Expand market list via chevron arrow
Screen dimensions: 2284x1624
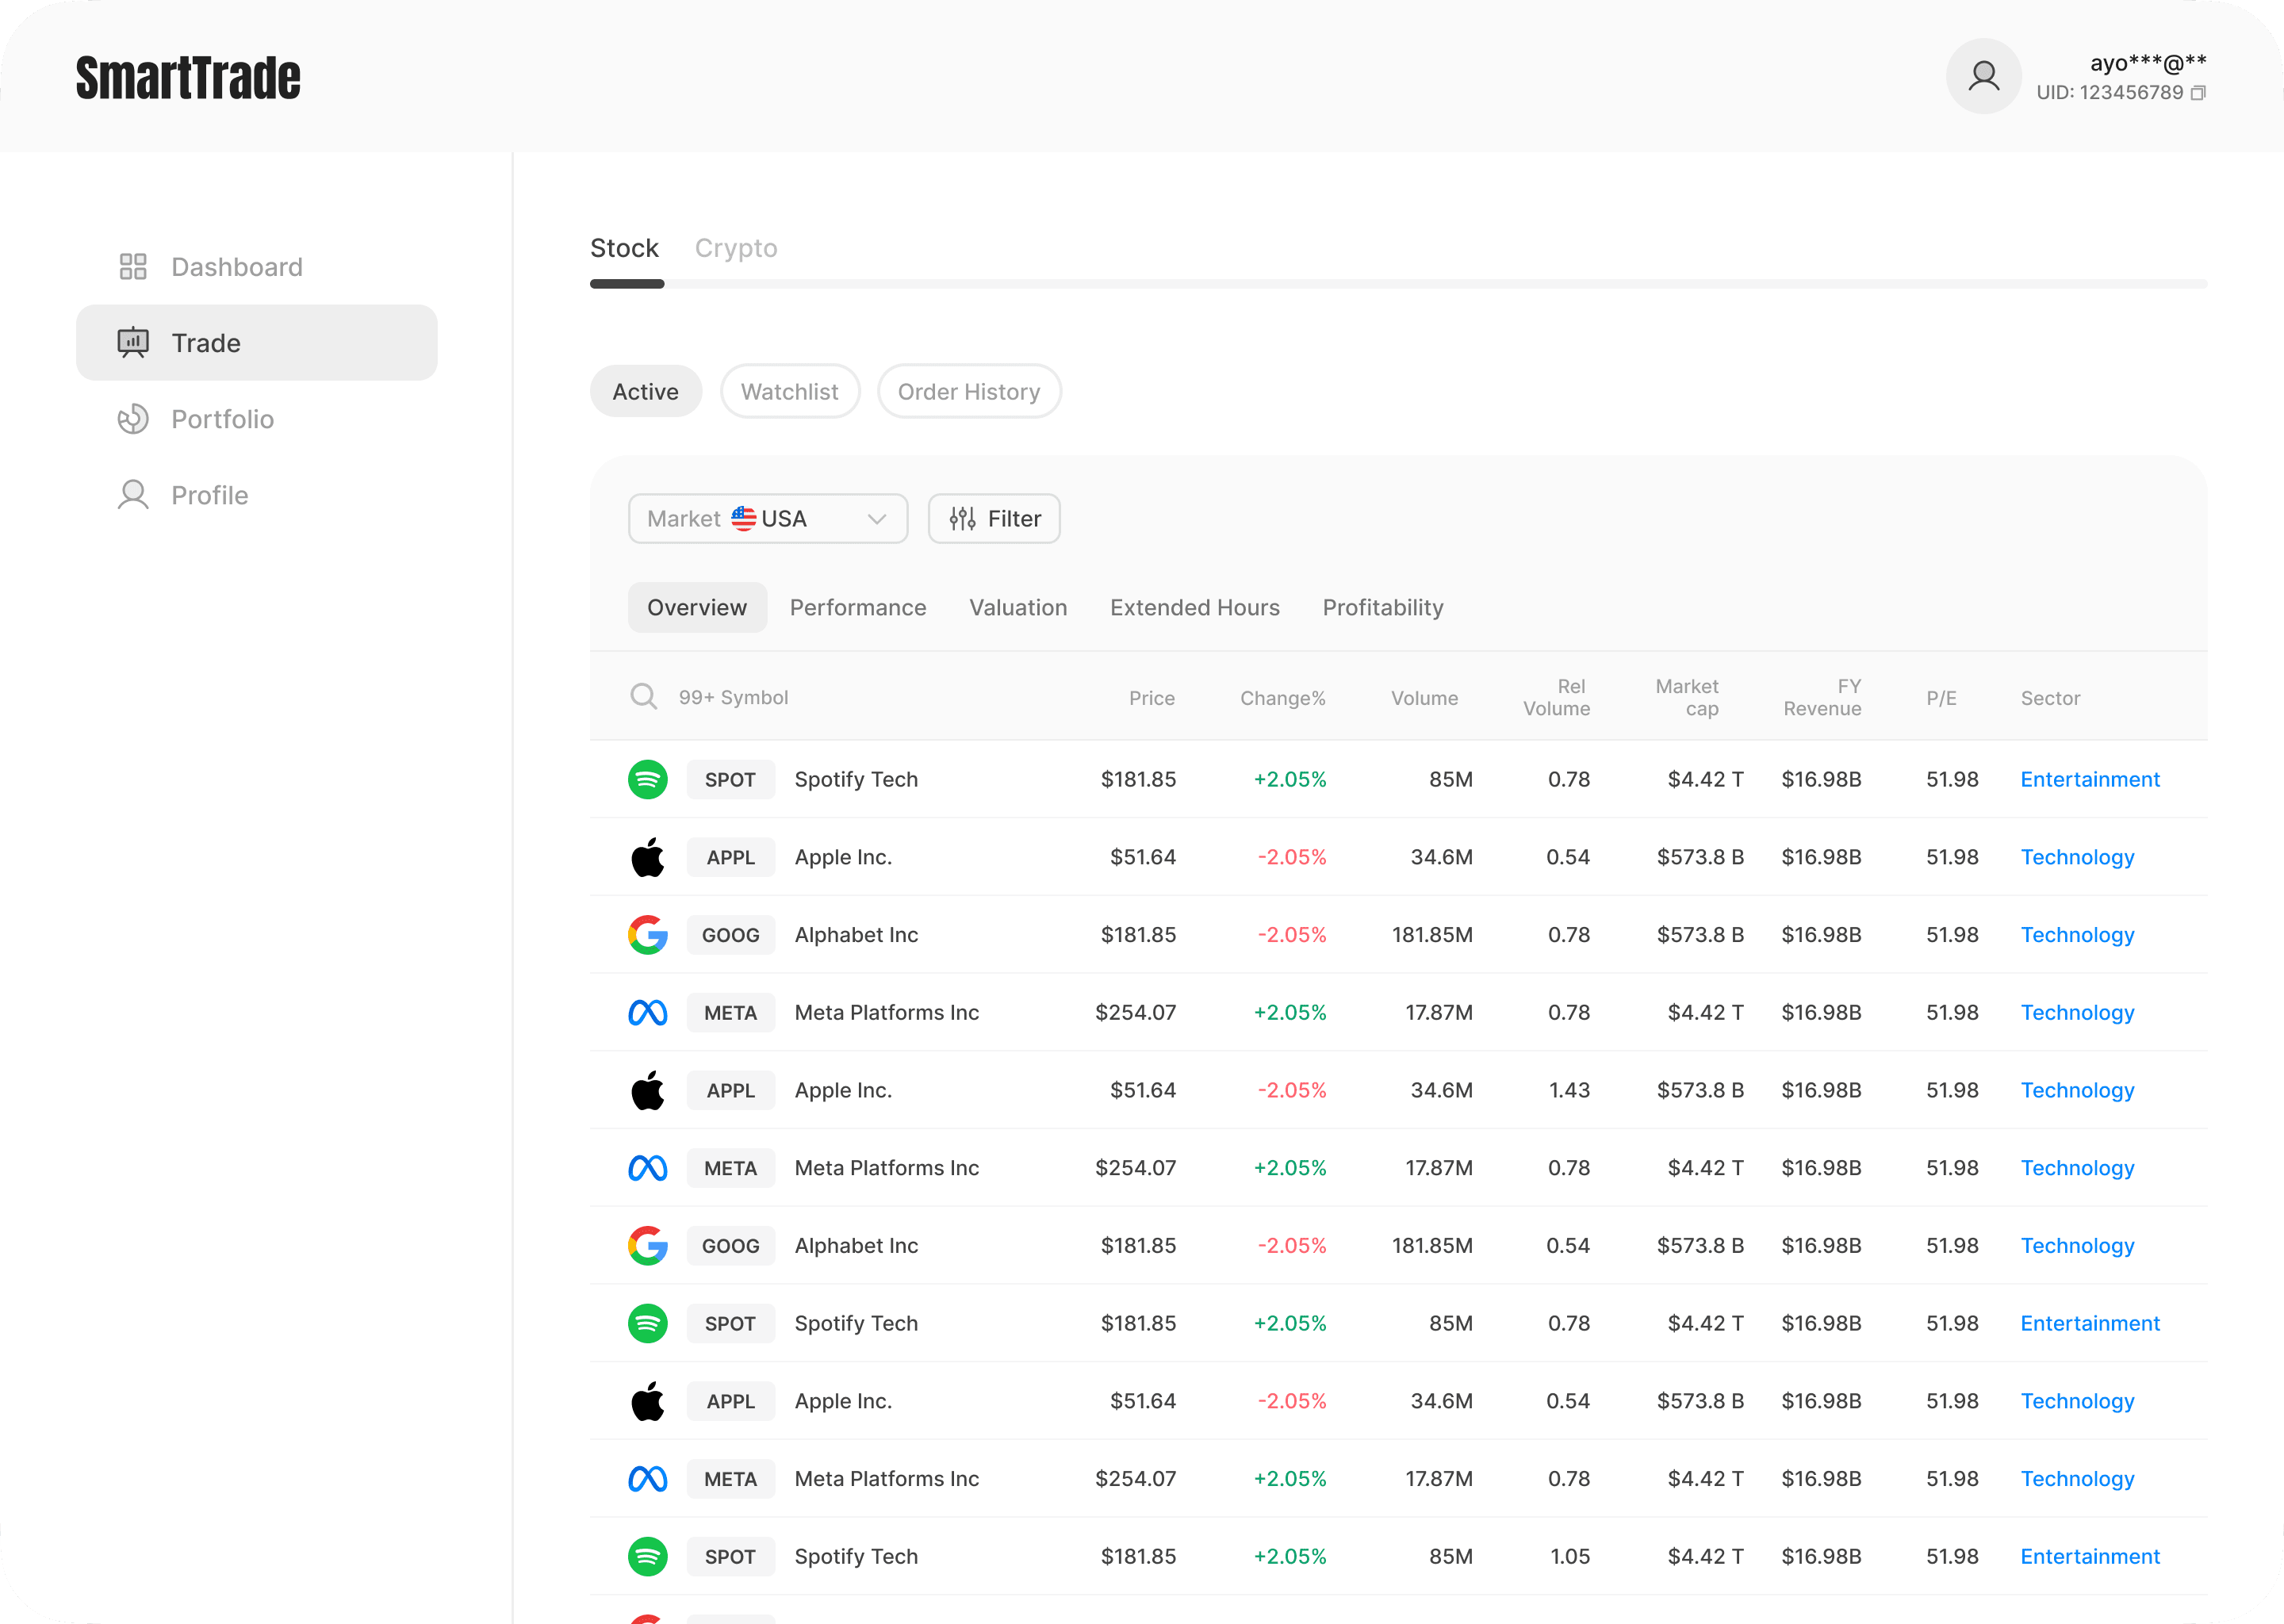coord(877,519)
